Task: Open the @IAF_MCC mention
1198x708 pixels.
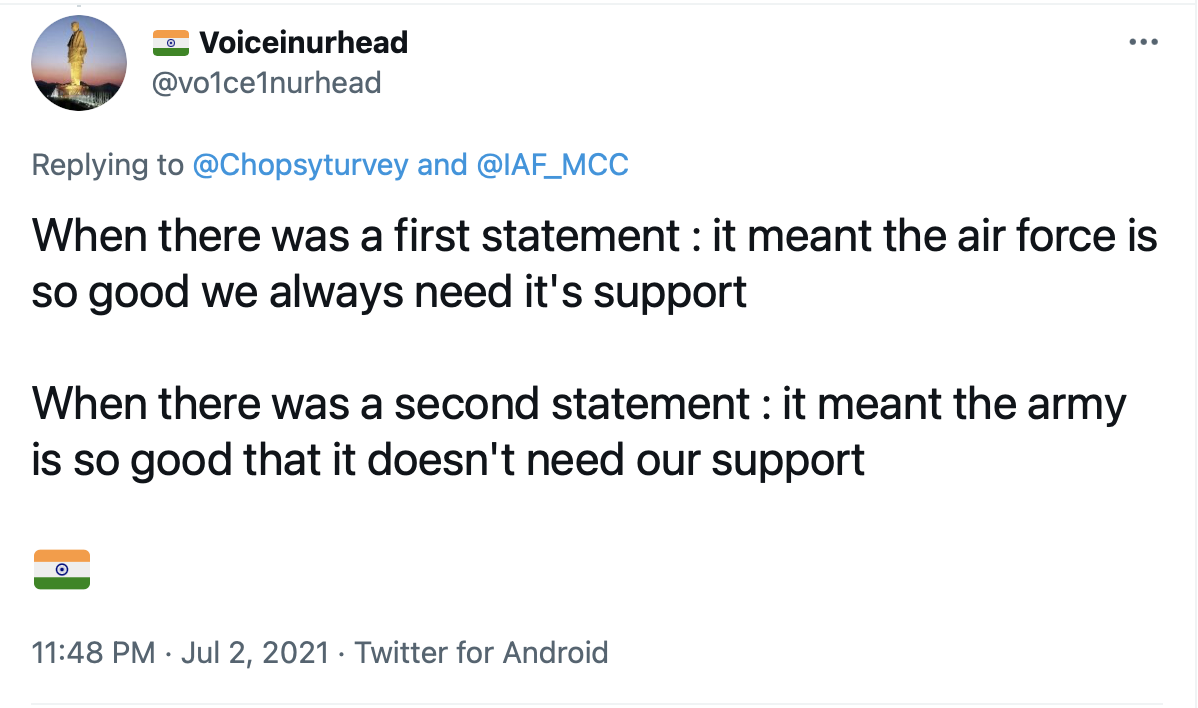Action: (x=553, y=164)
